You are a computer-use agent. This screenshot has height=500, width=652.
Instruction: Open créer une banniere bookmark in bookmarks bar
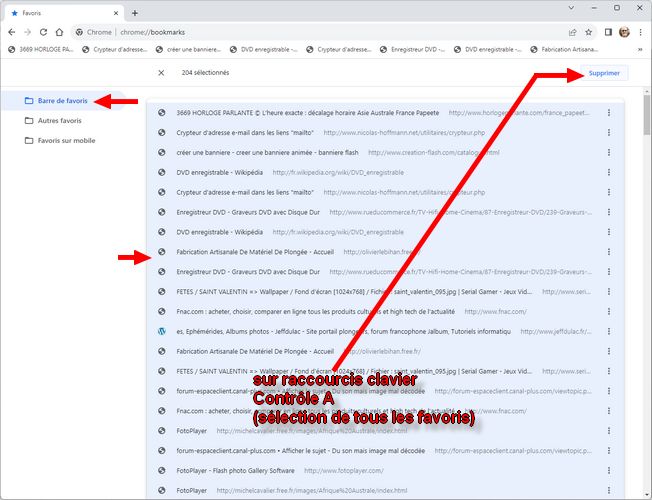[188, 50]
